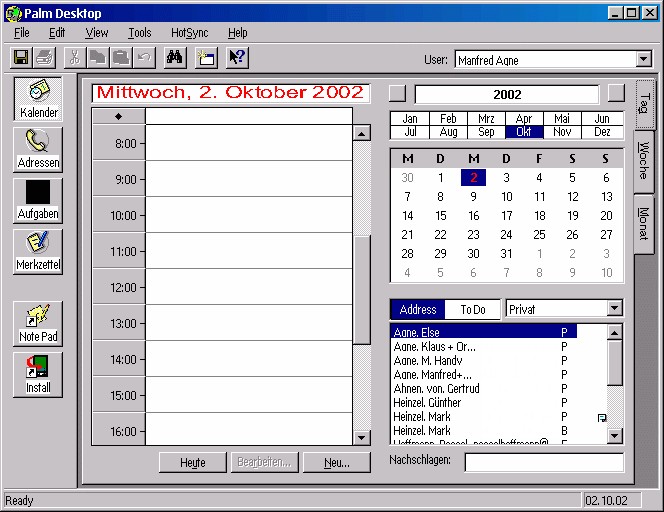Screen dimensions: 664x512
Task: Pick October 31 in the calendar
Action: pyautogui.click(x=506, y=254)
